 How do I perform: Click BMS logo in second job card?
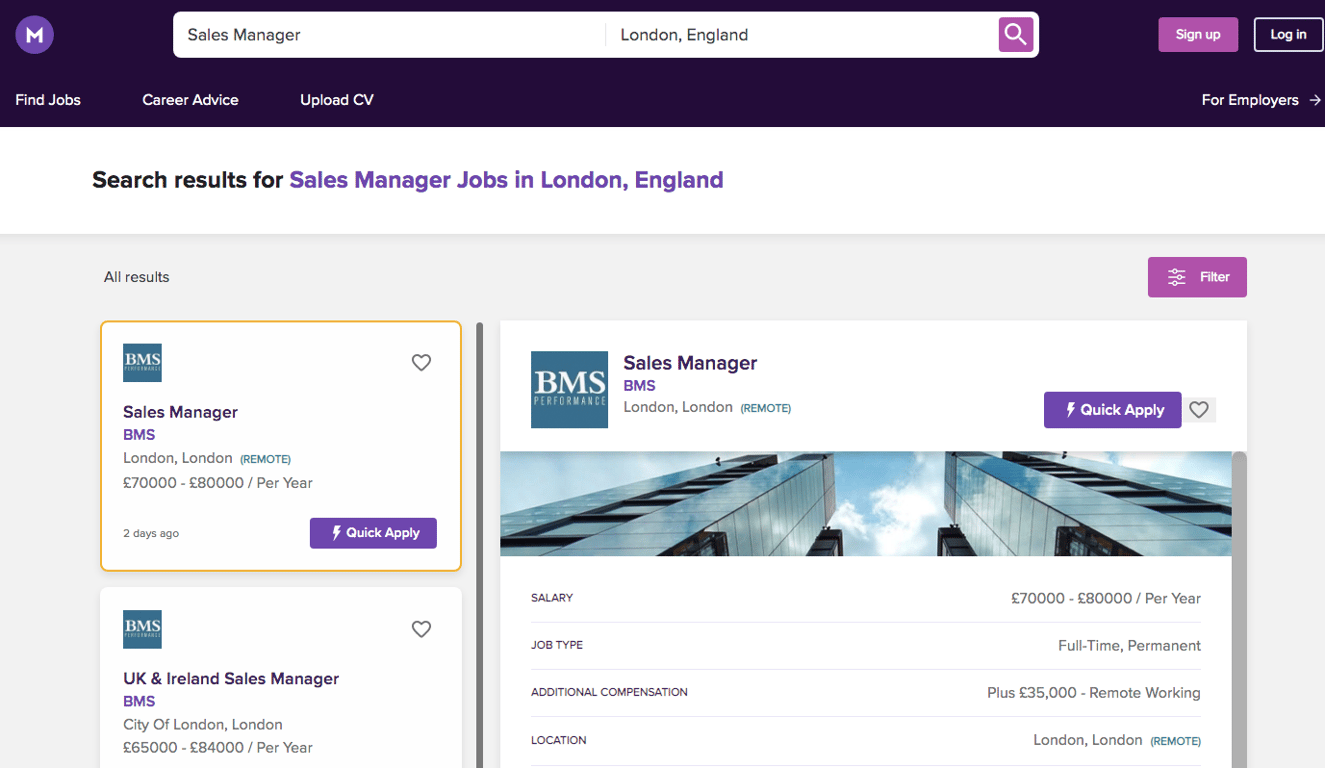point(142,629)
